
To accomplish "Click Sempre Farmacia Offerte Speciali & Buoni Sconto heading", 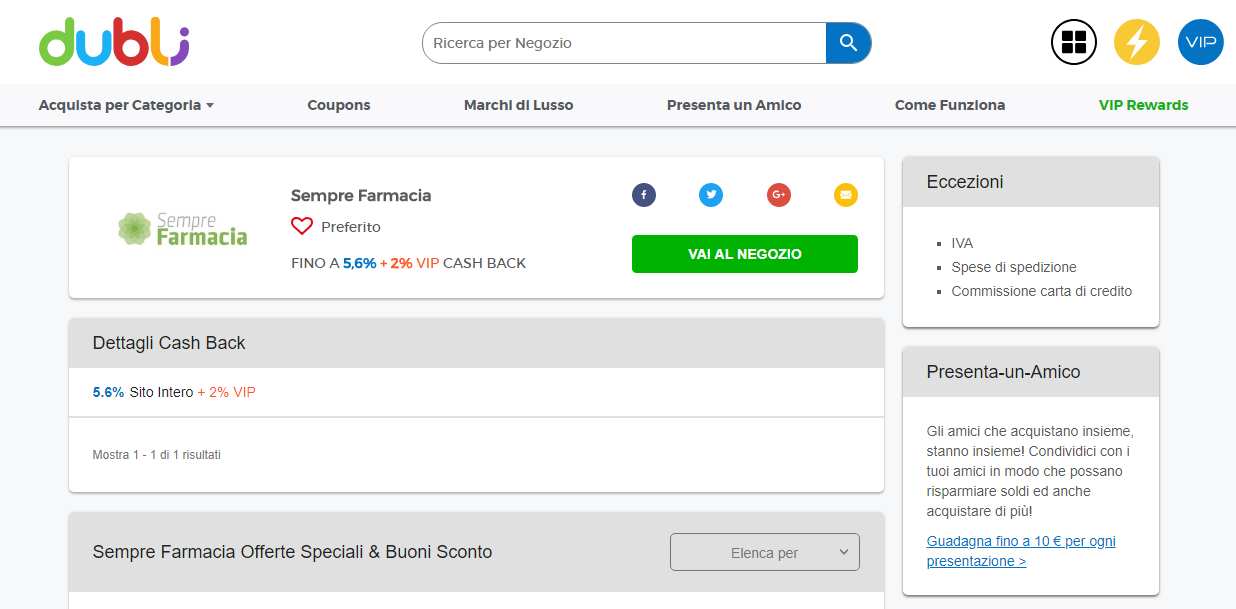I will (292, 552).
